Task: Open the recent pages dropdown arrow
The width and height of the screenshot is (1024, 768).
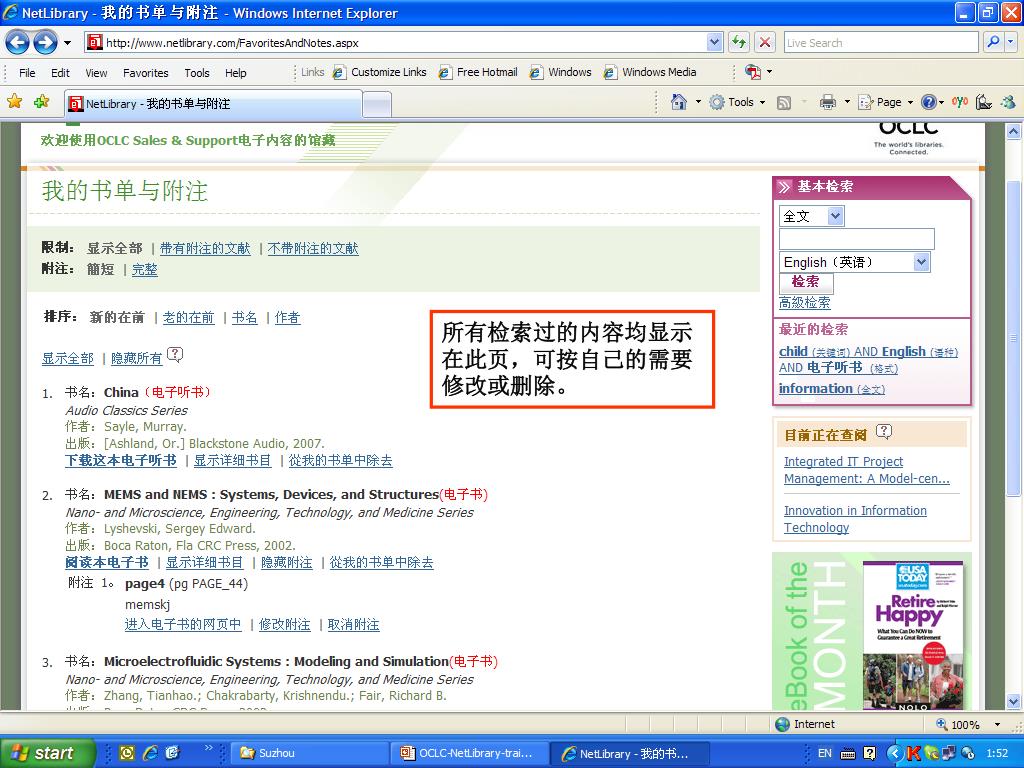Action: (x=67, y=43)
